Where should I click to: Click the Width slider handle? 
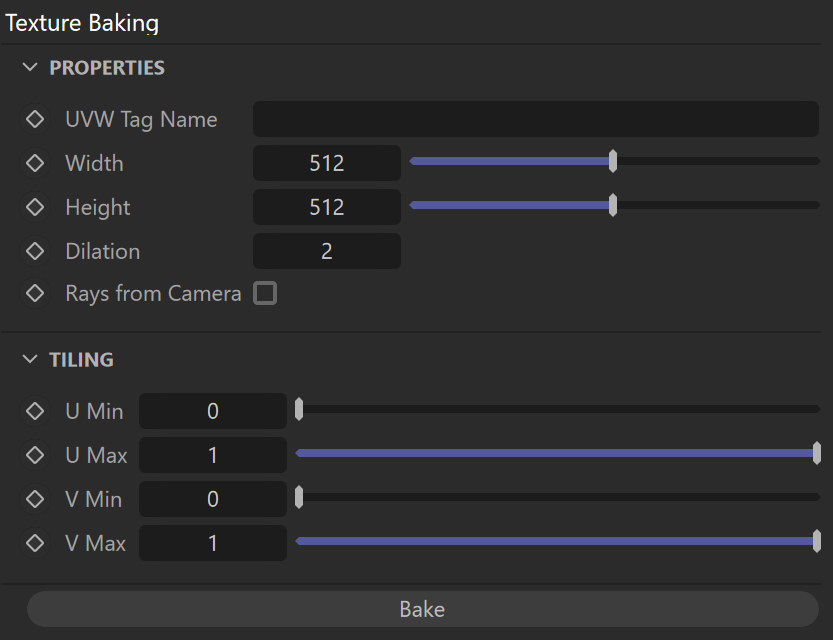click(x=613, y=161)
